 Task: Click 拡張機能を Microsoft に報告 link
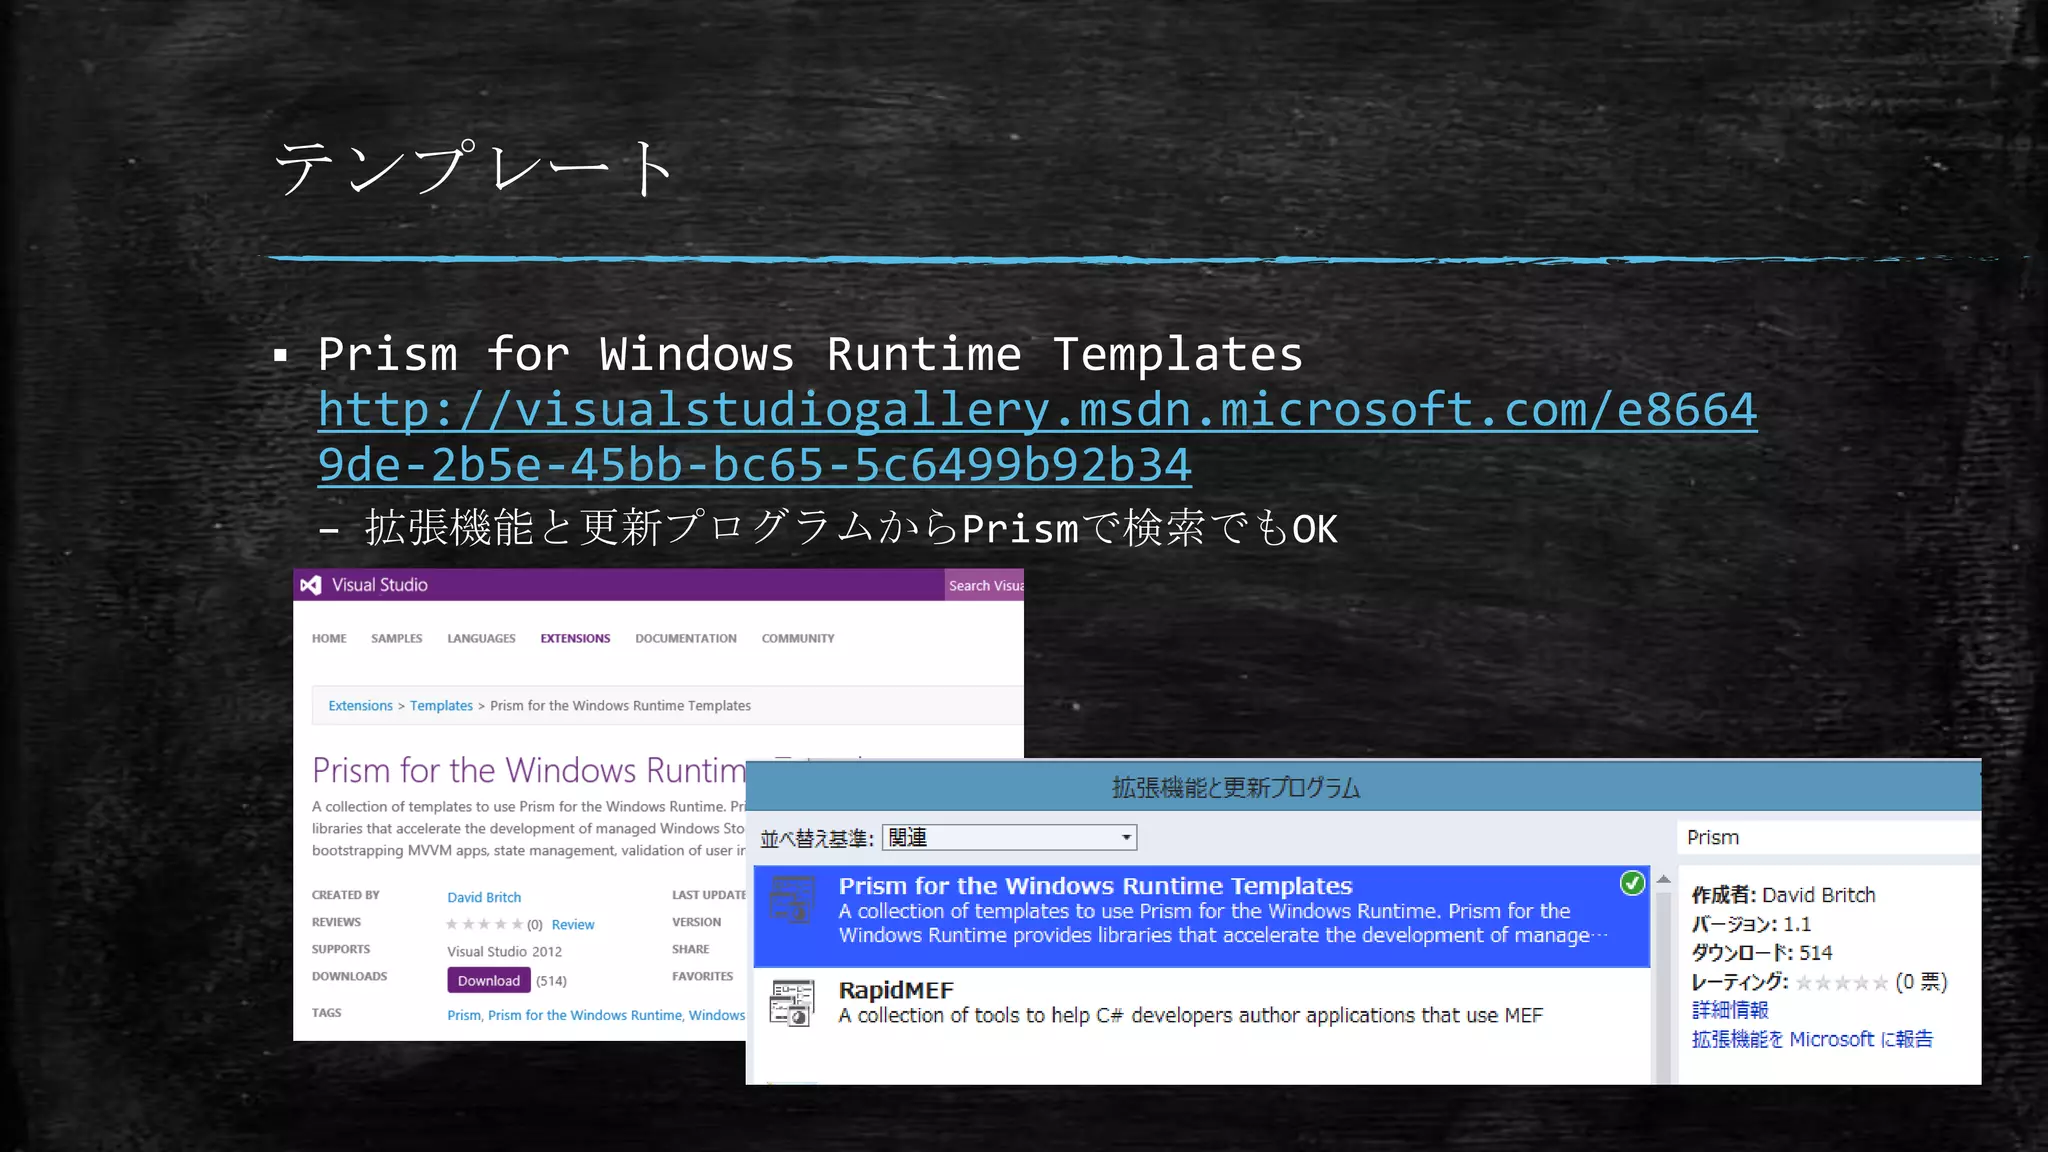click(1812, 1039)
